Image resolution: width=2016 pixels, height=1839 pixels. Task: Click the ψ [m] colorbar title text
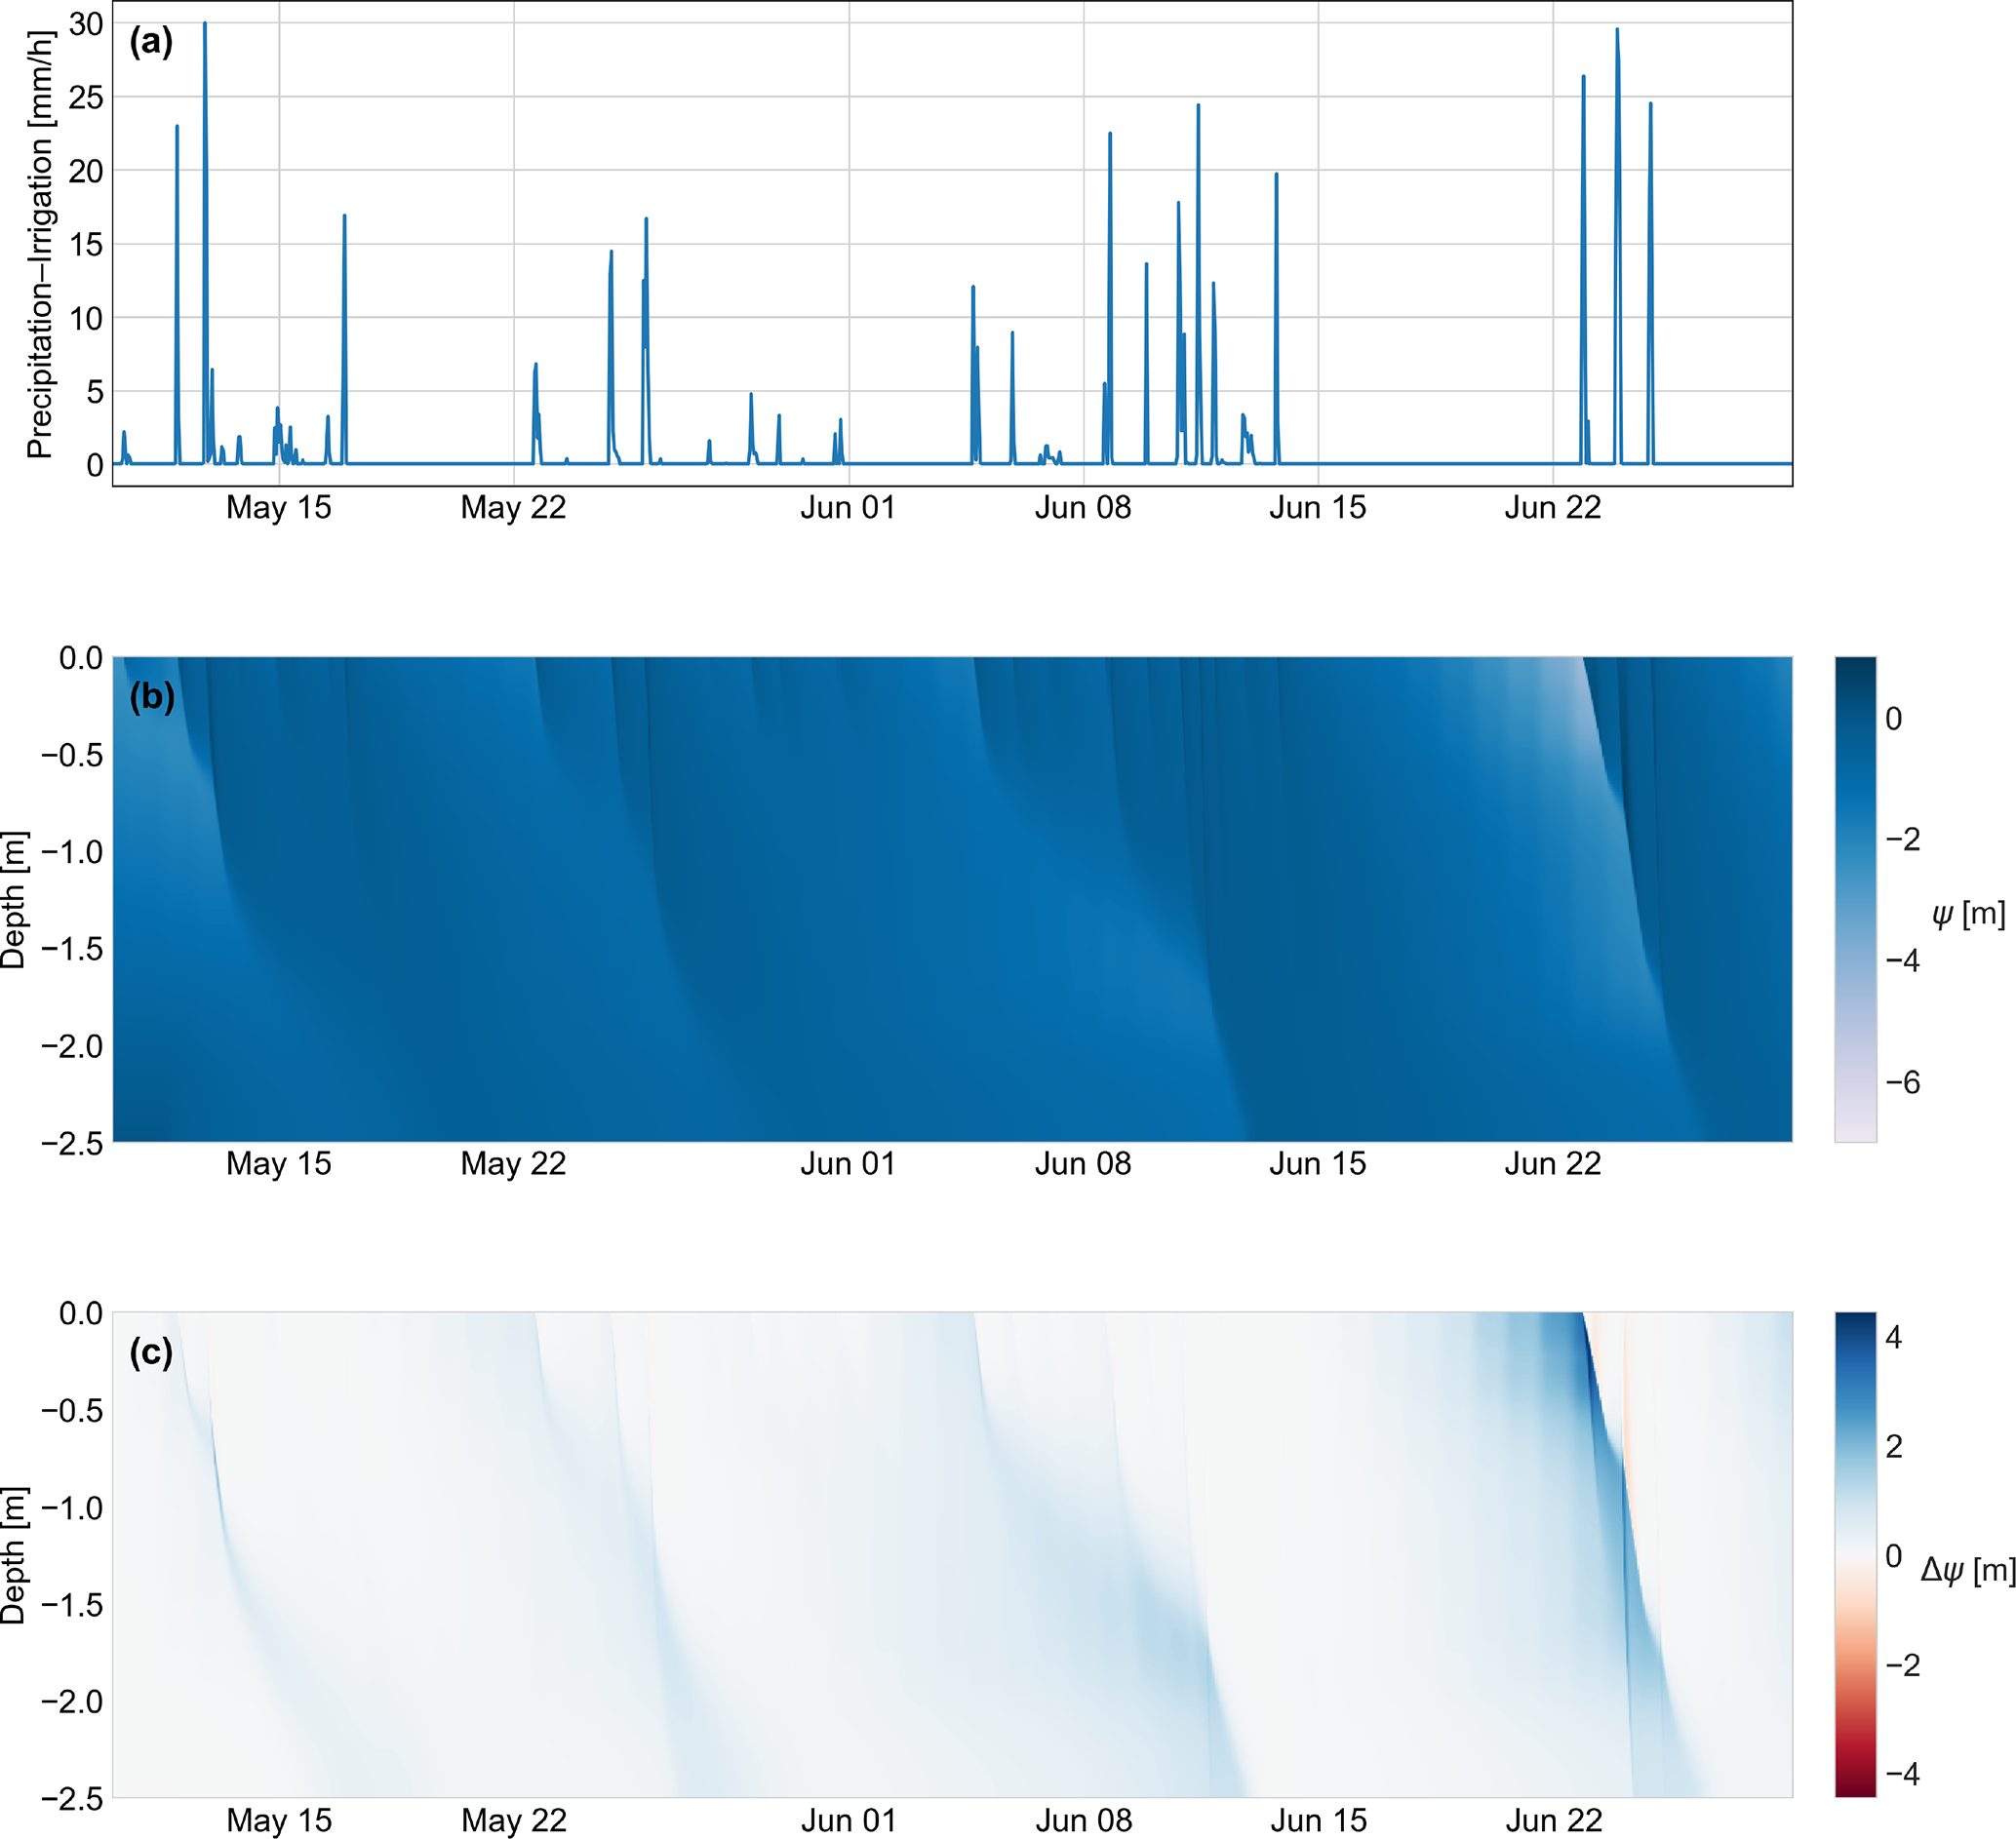(1968, 914)
